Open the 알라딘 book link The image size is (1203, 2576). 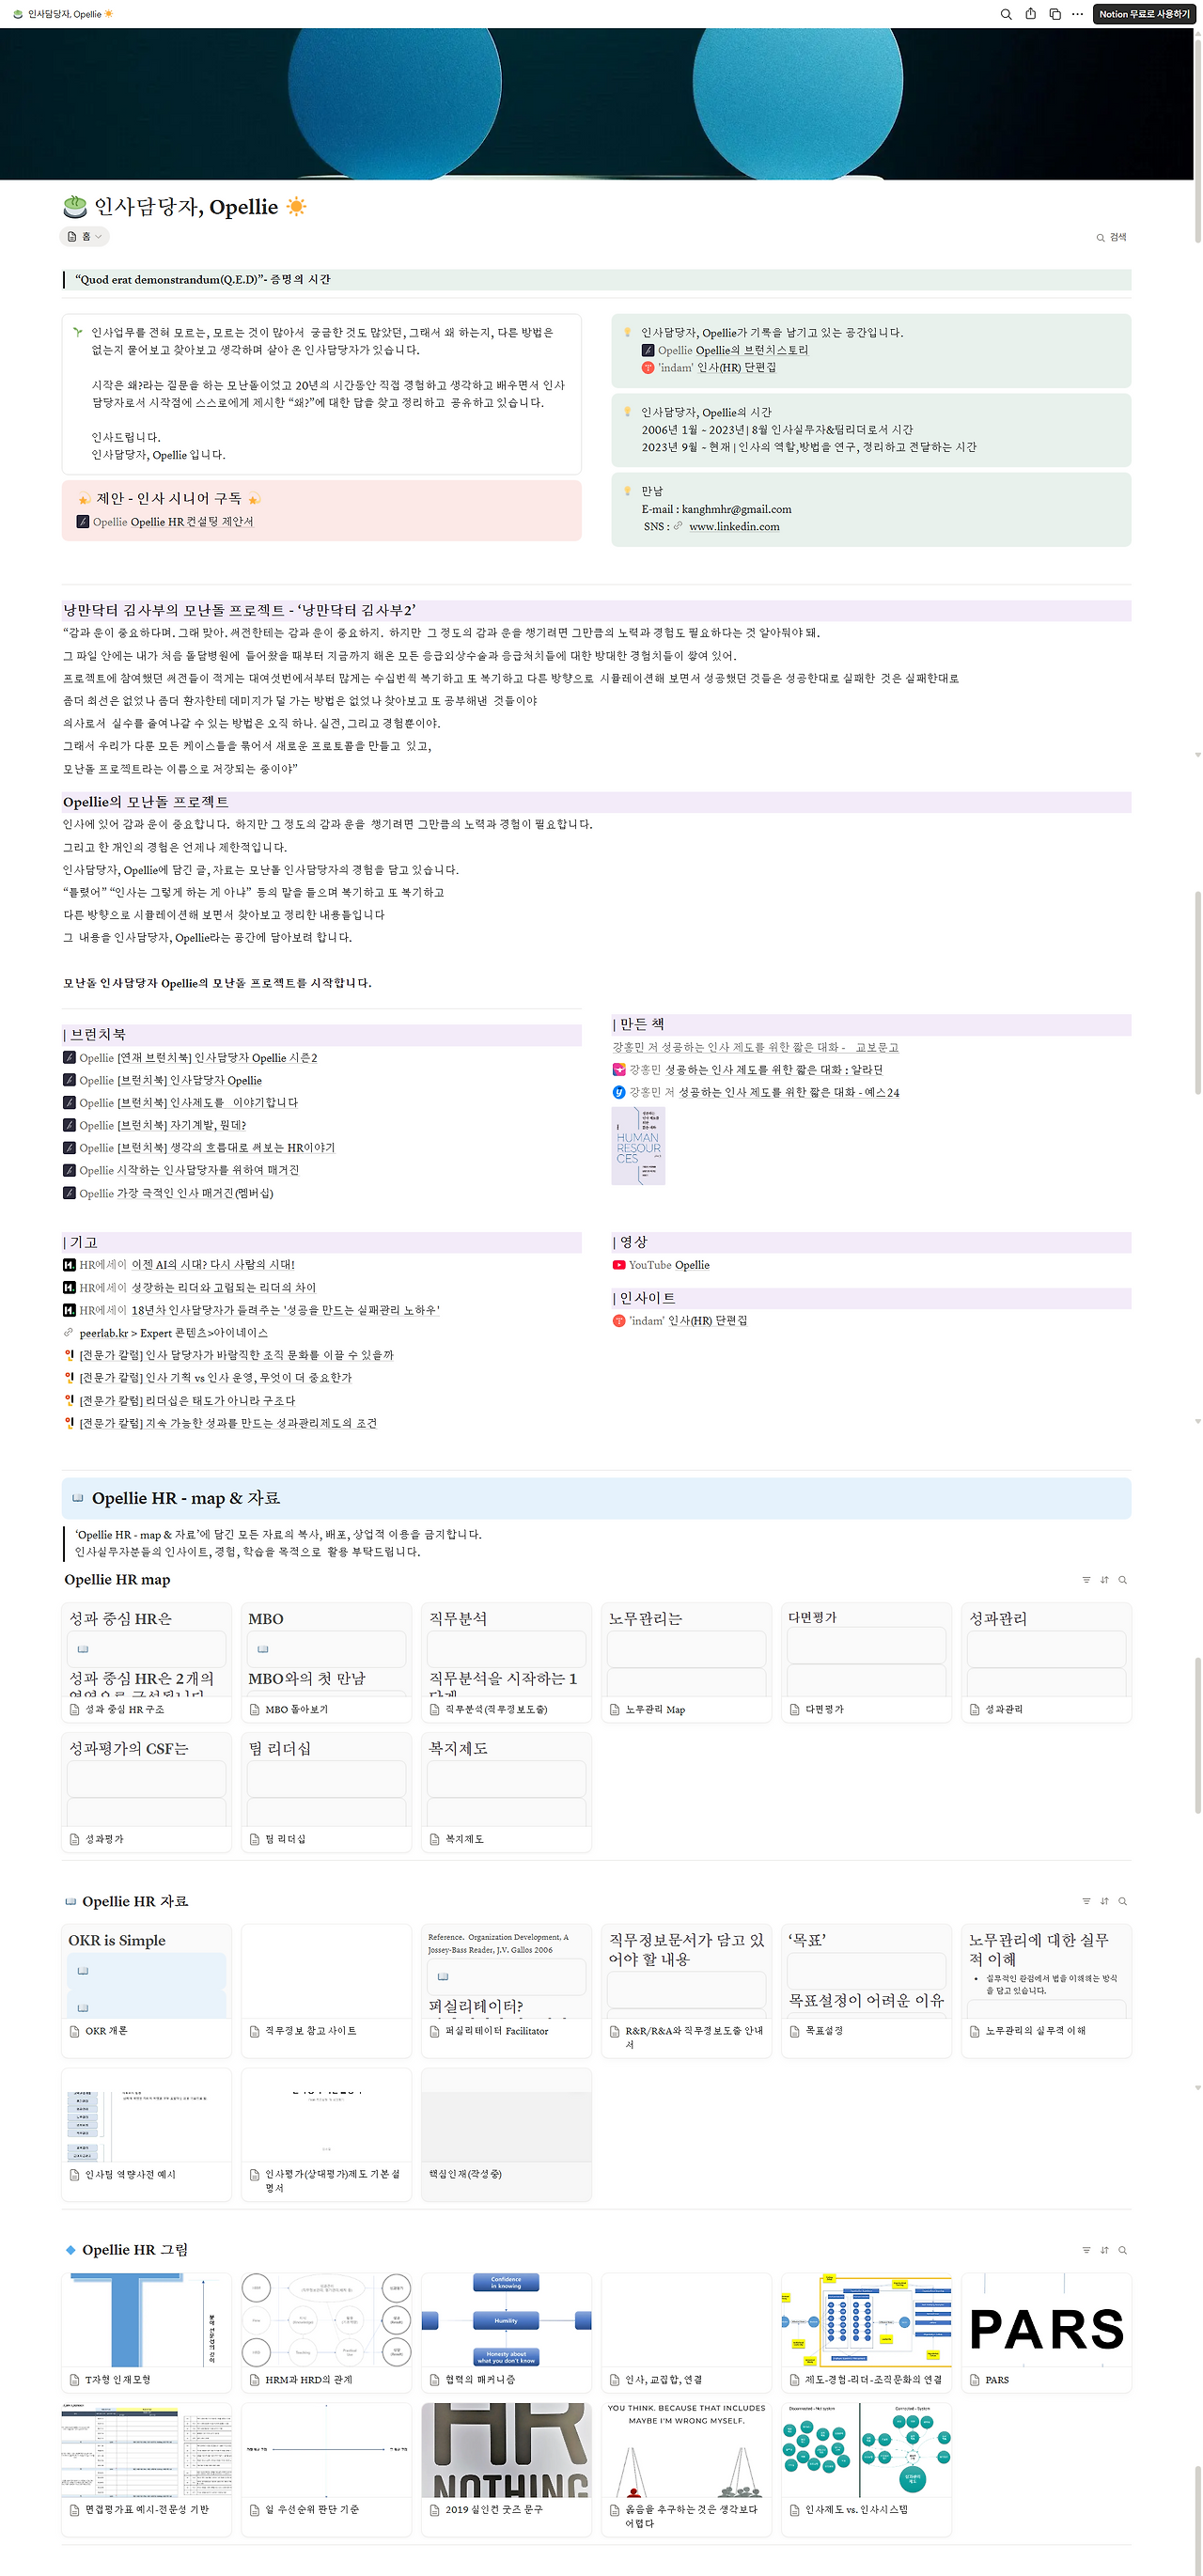click(747, 1070)
